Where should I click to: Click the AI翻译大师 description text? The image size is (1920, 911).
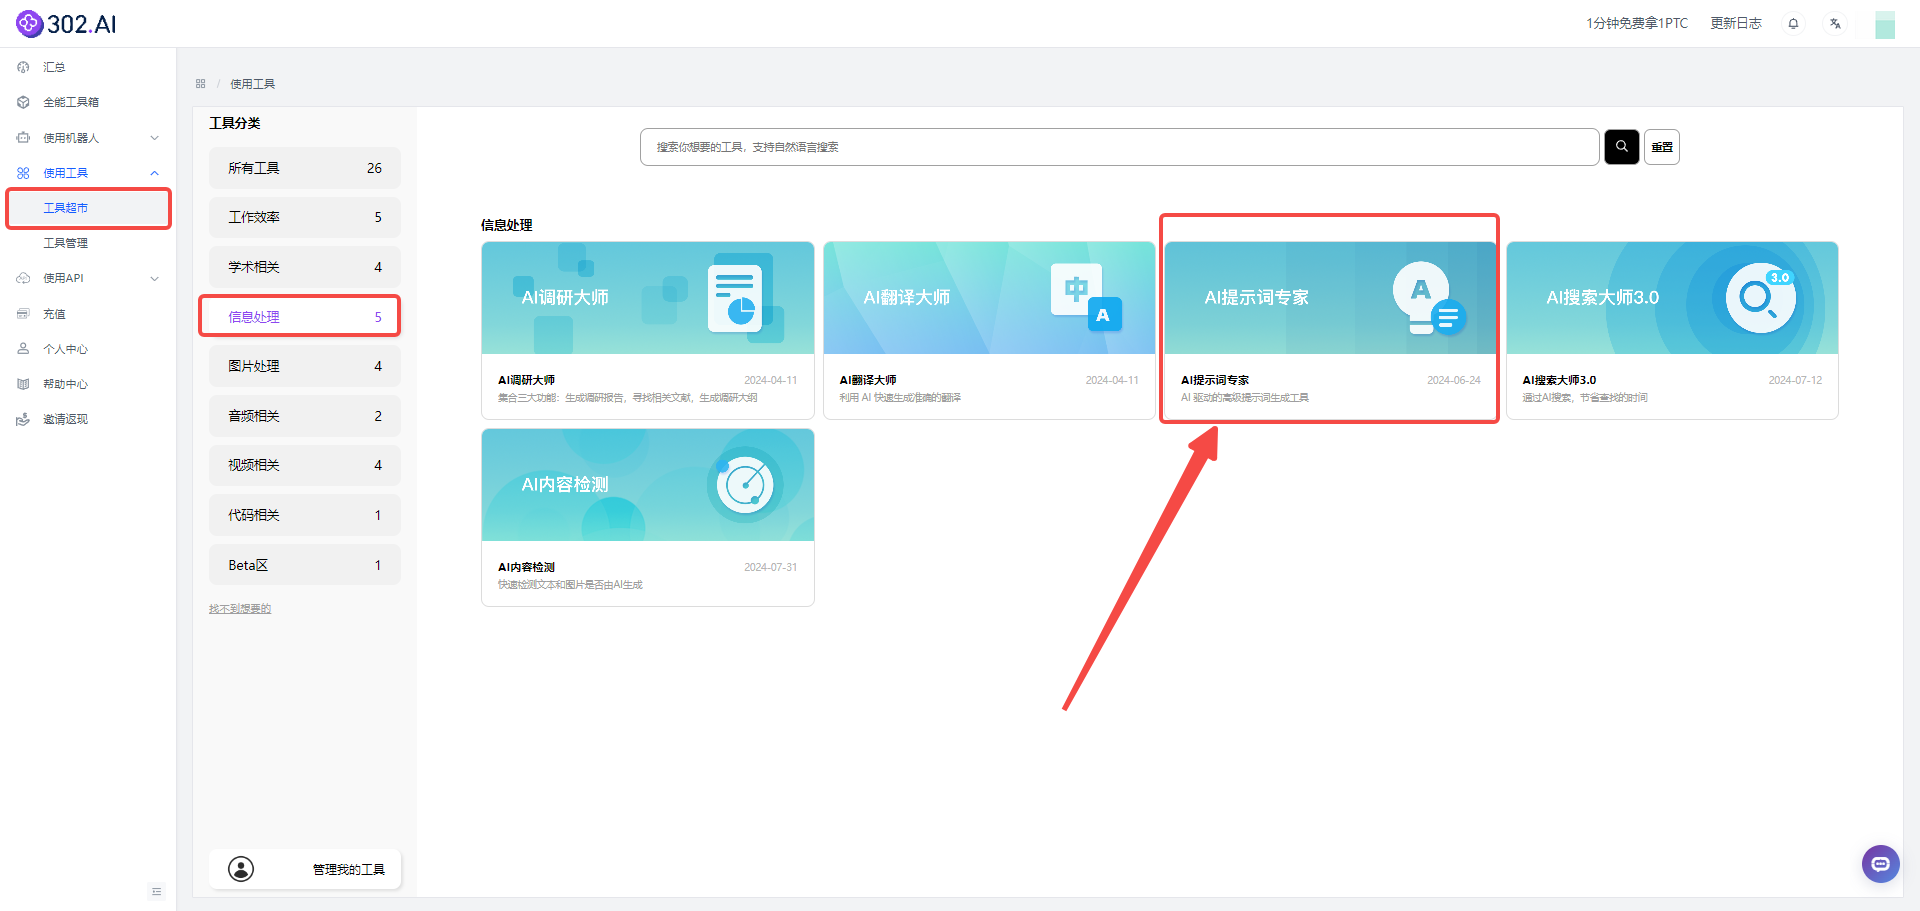(900, 398)
